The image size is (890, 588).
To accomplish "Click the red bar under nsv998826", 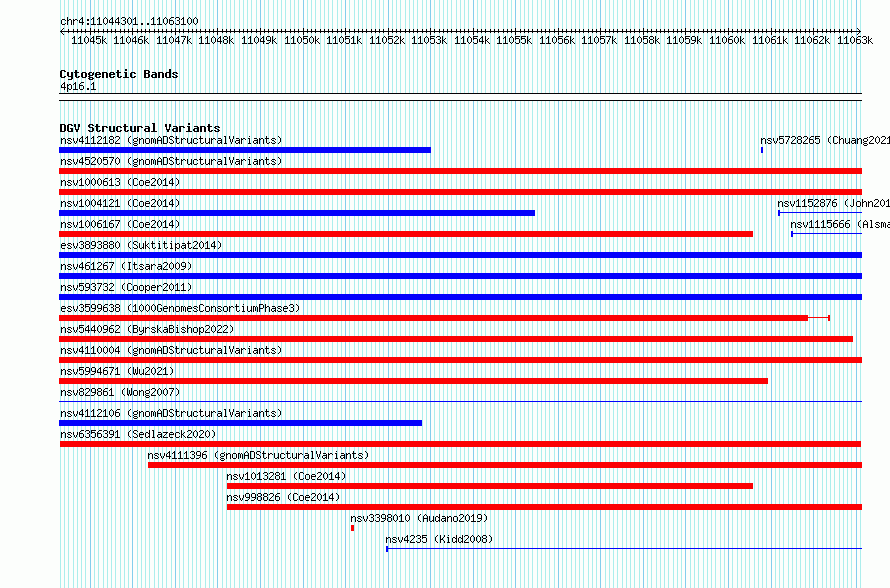I will [x=544, y=507].
